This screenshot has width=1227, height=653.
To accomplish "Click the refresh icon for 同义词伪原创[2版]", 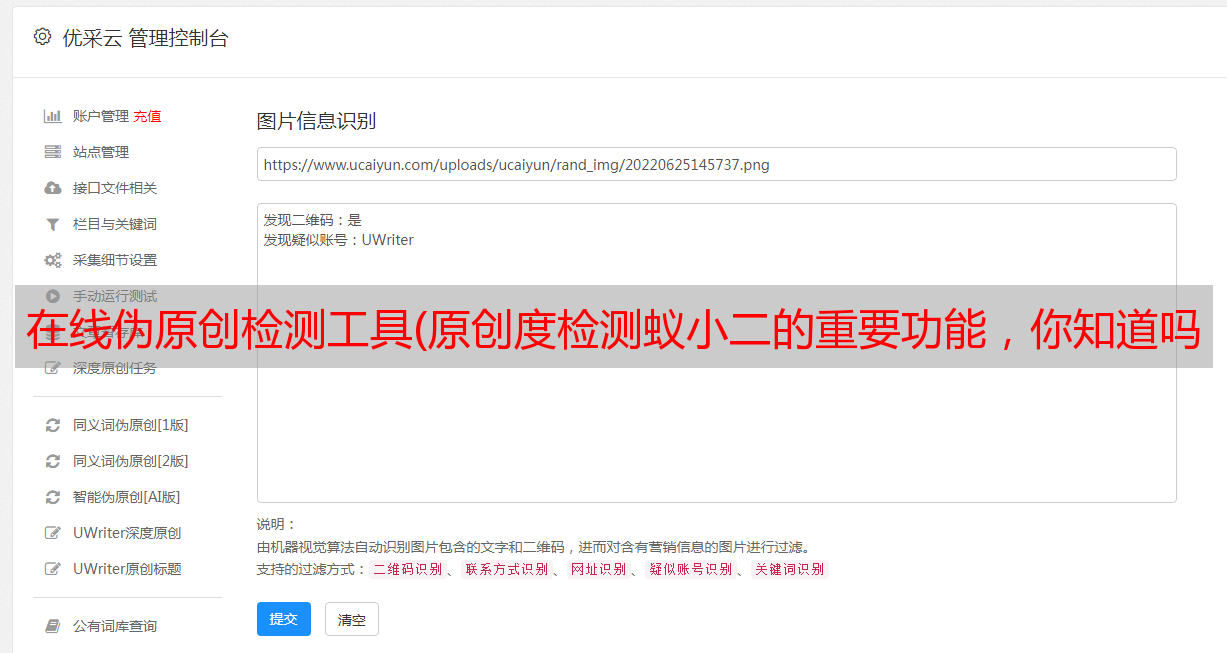I will [x=53, y=461].
